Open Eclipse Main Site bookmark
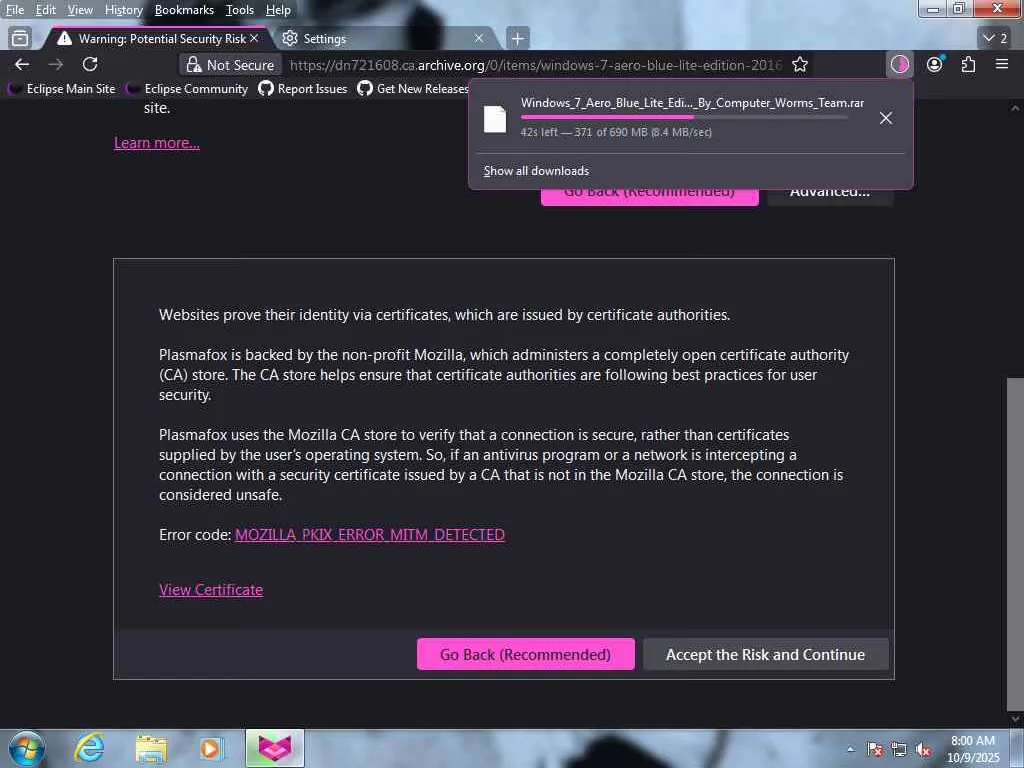1024x768 pixels. click(62, 88)
